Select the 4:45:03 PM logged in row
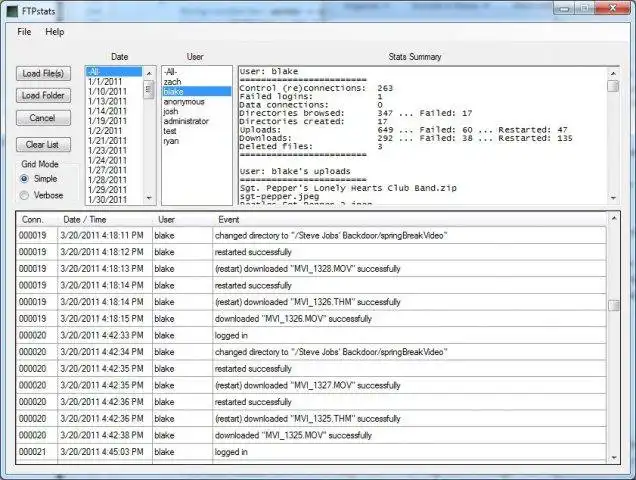The image size is (636, 480). [x=312, y=452]
